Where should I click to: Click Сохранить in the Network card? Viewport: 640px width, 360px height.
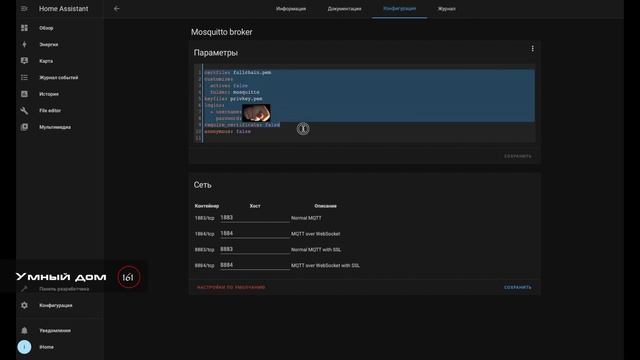(x=518, y=287)
